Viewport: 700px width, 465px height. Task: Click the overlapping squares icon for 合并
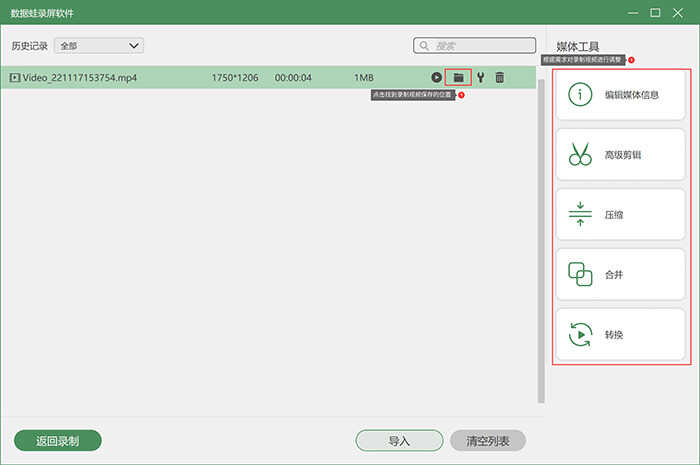580,274
